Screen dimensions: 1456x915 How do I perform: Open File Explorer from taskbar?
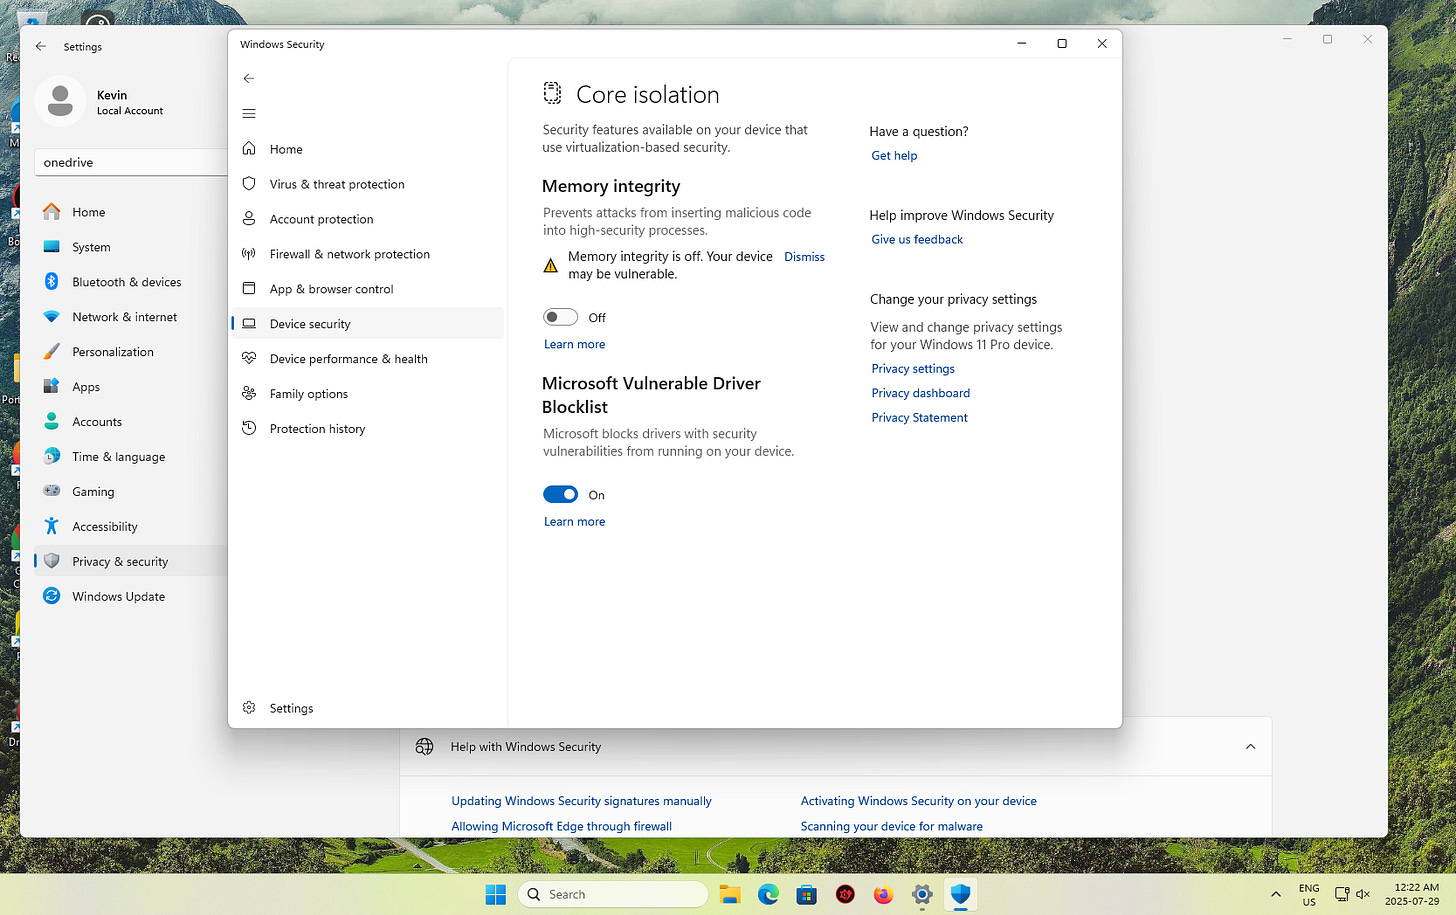click(x=730, y=895)
